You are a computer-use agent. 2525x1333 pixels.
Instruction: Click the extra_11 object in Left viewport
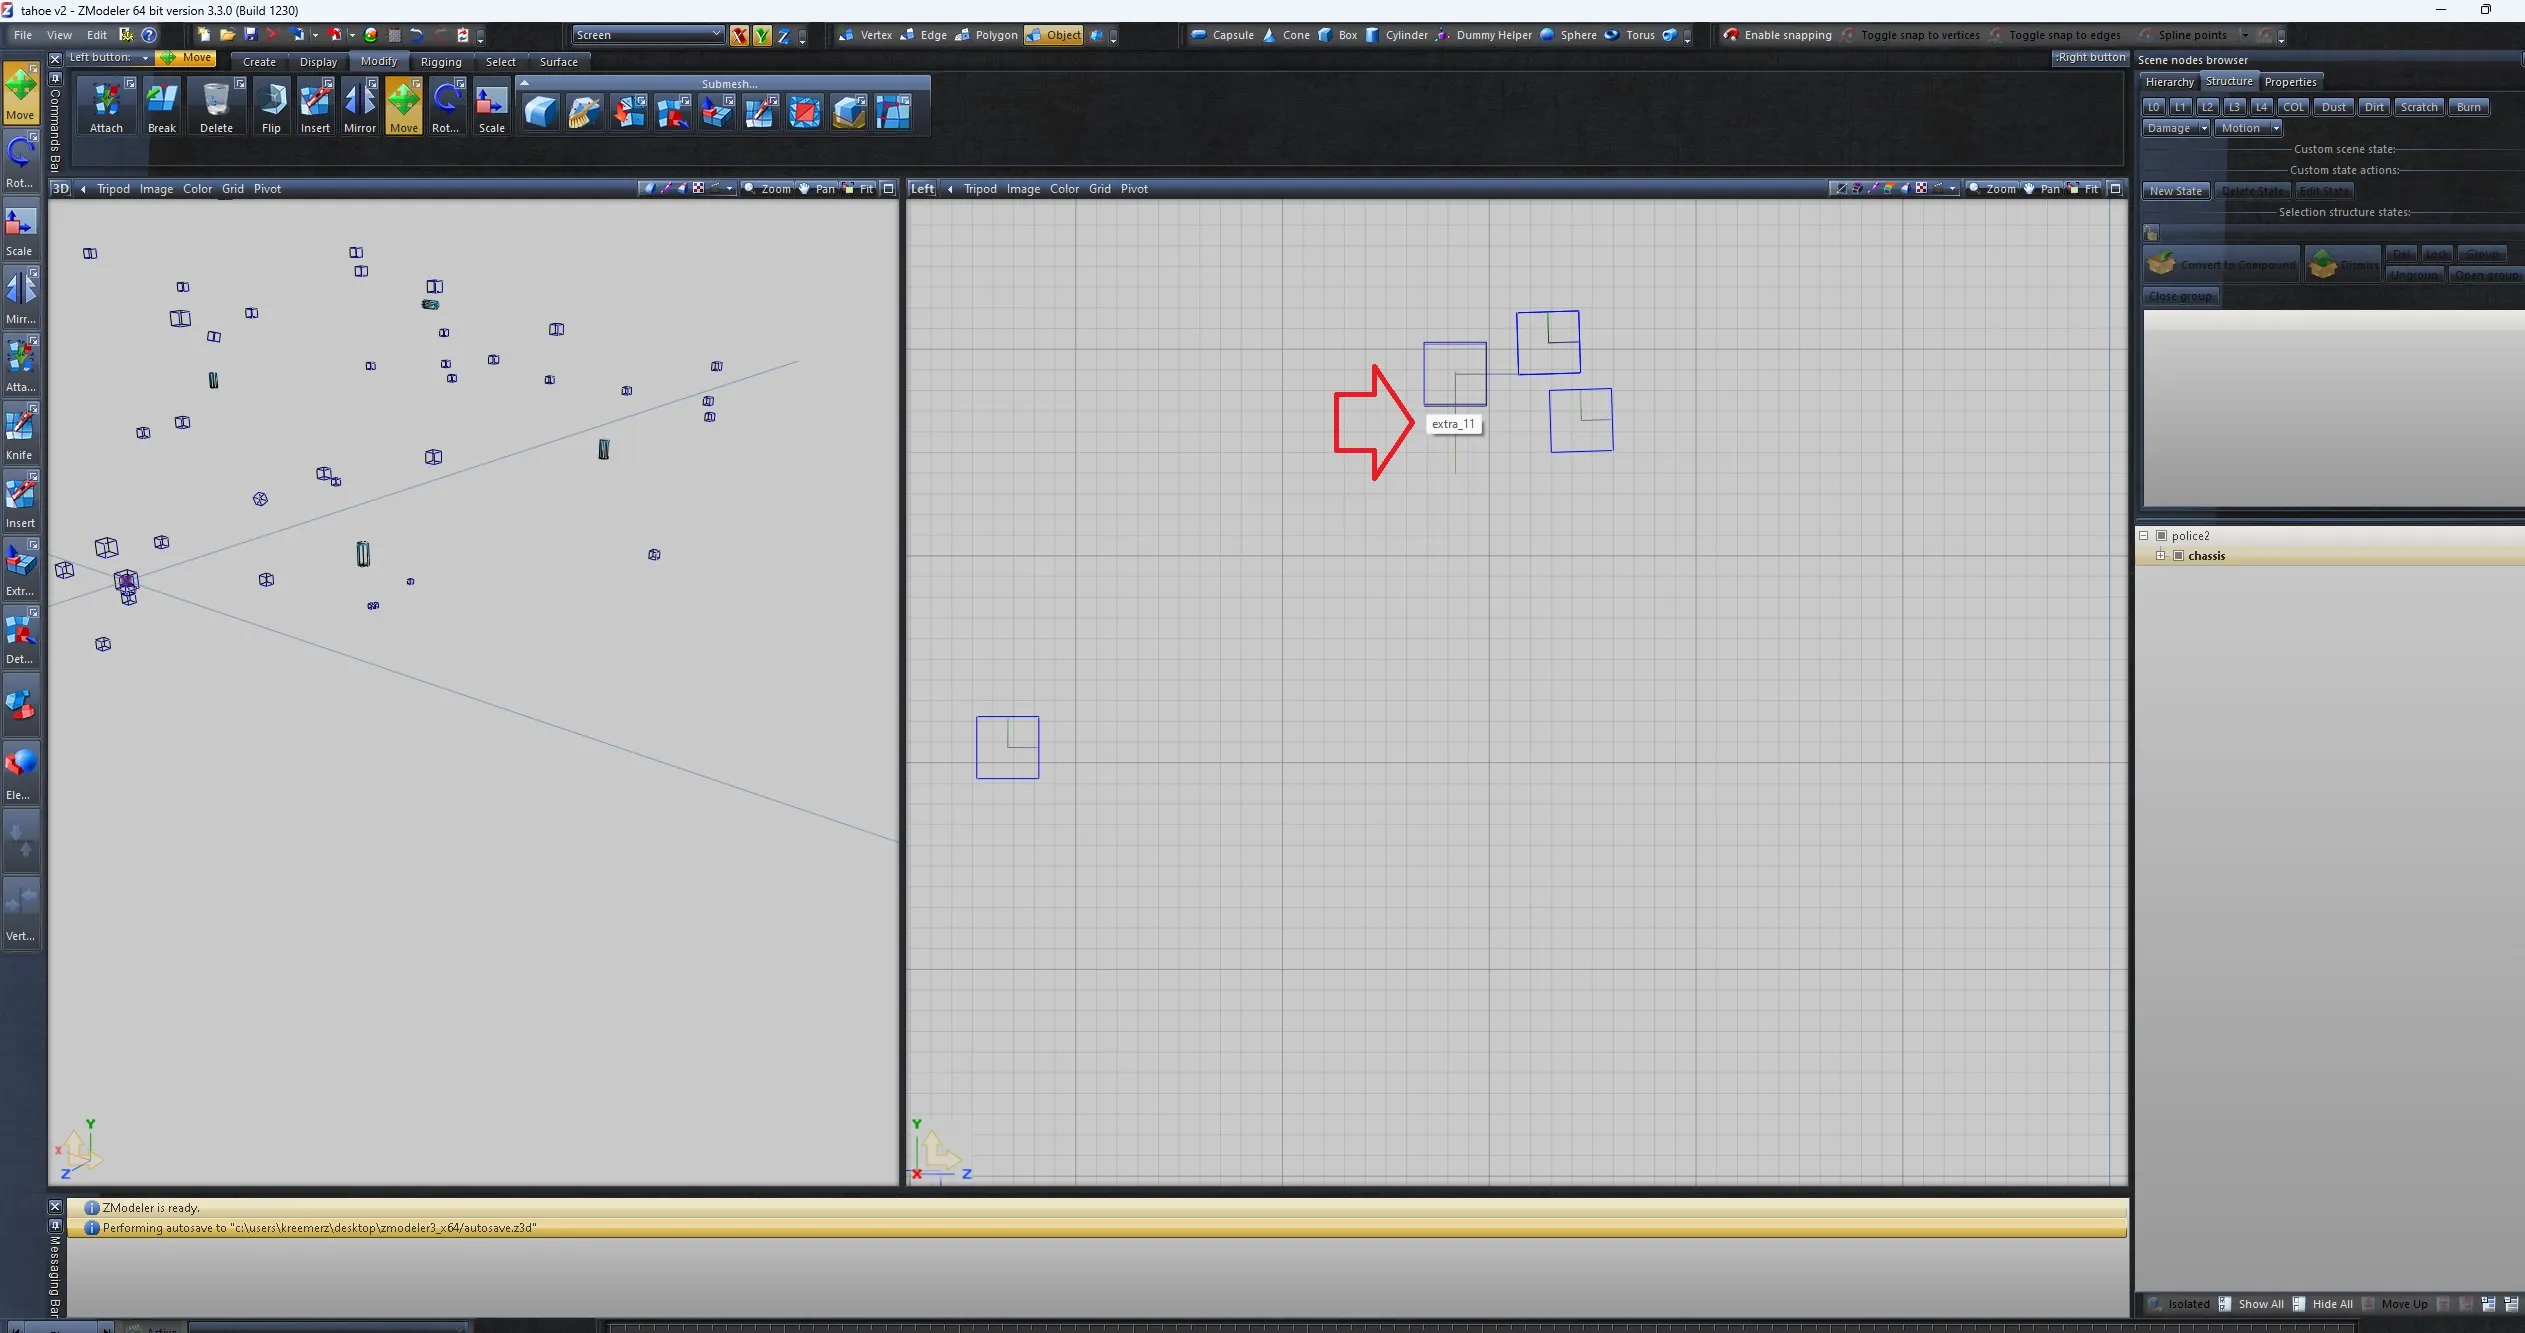click(x=1454, y=374)
